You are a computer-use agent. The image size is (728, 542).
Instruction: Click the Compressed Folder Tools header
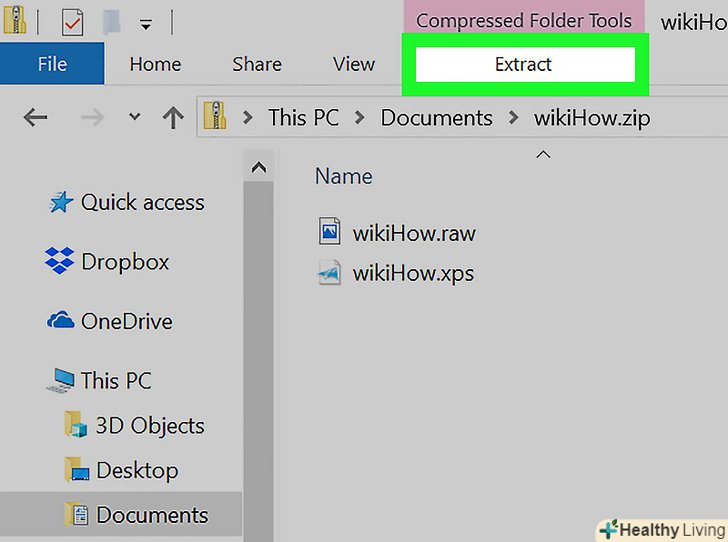point(524,20)
